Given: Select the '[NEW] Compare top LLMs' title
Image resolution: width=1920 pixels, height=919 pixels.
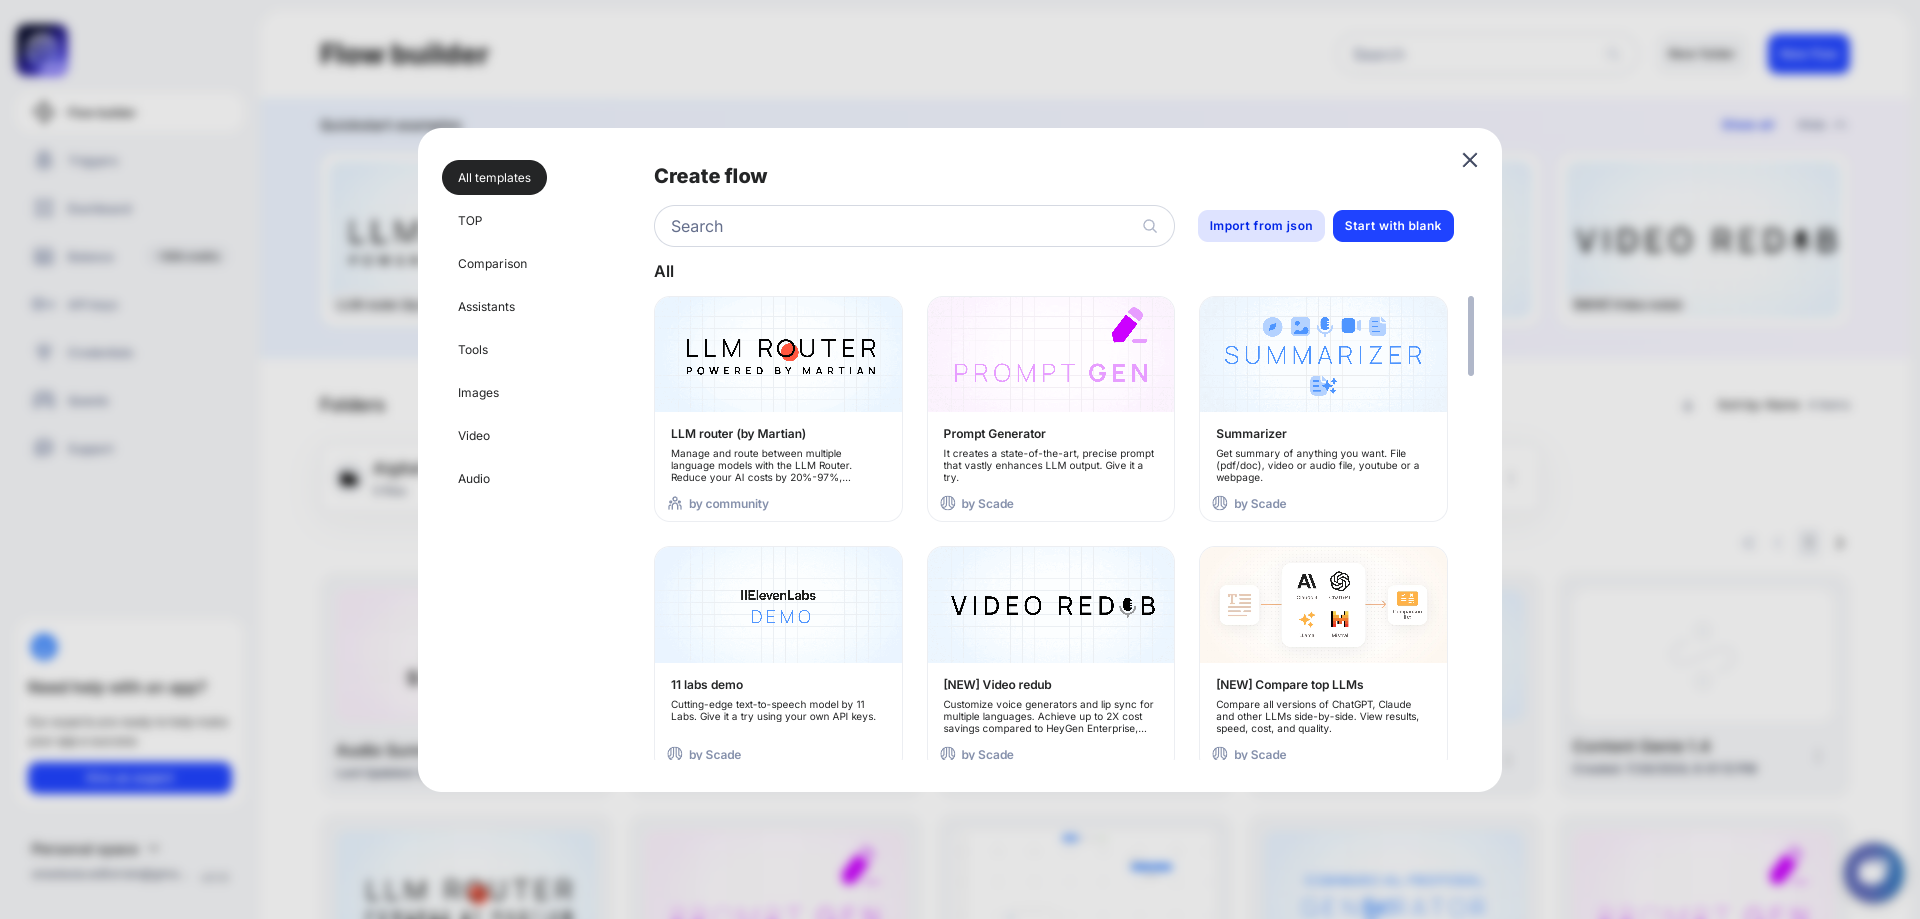Looking at the screenshot, I should [x=1290, y=685].
